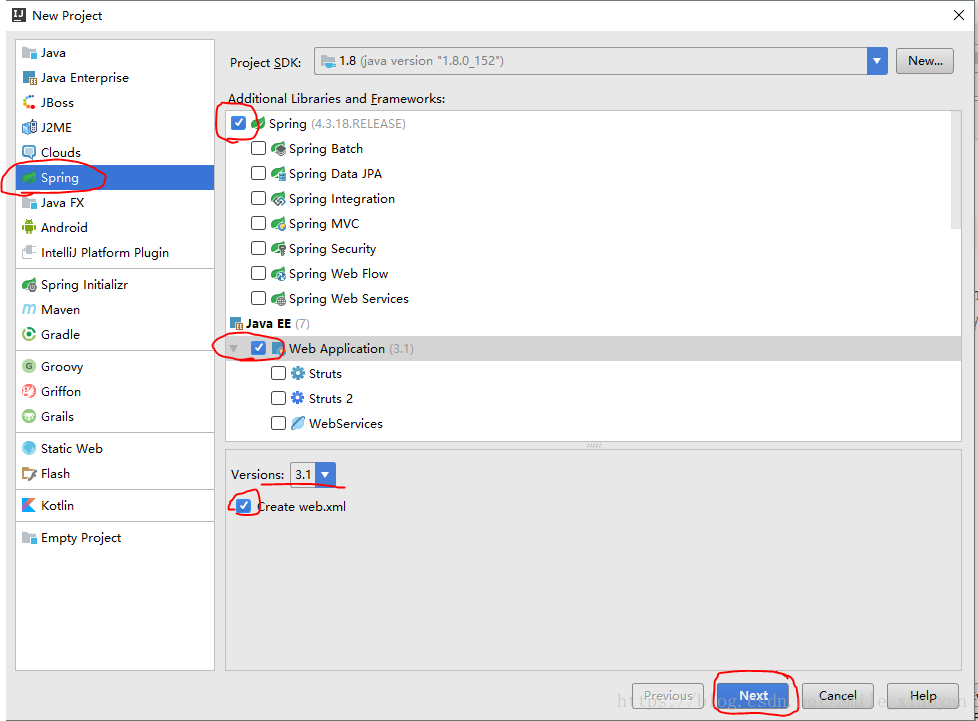Click the Gradle icon
This screenshot has height=721, width=978.
29,335
